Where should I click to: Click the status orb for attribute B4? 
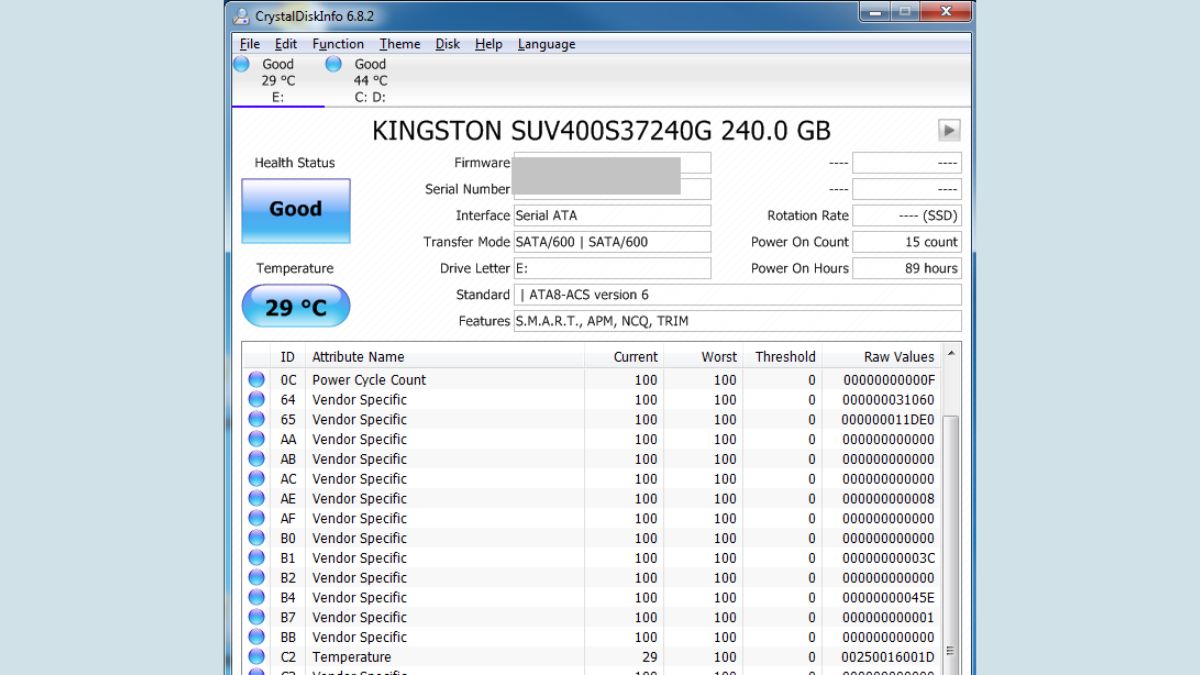tap(257, 598)
